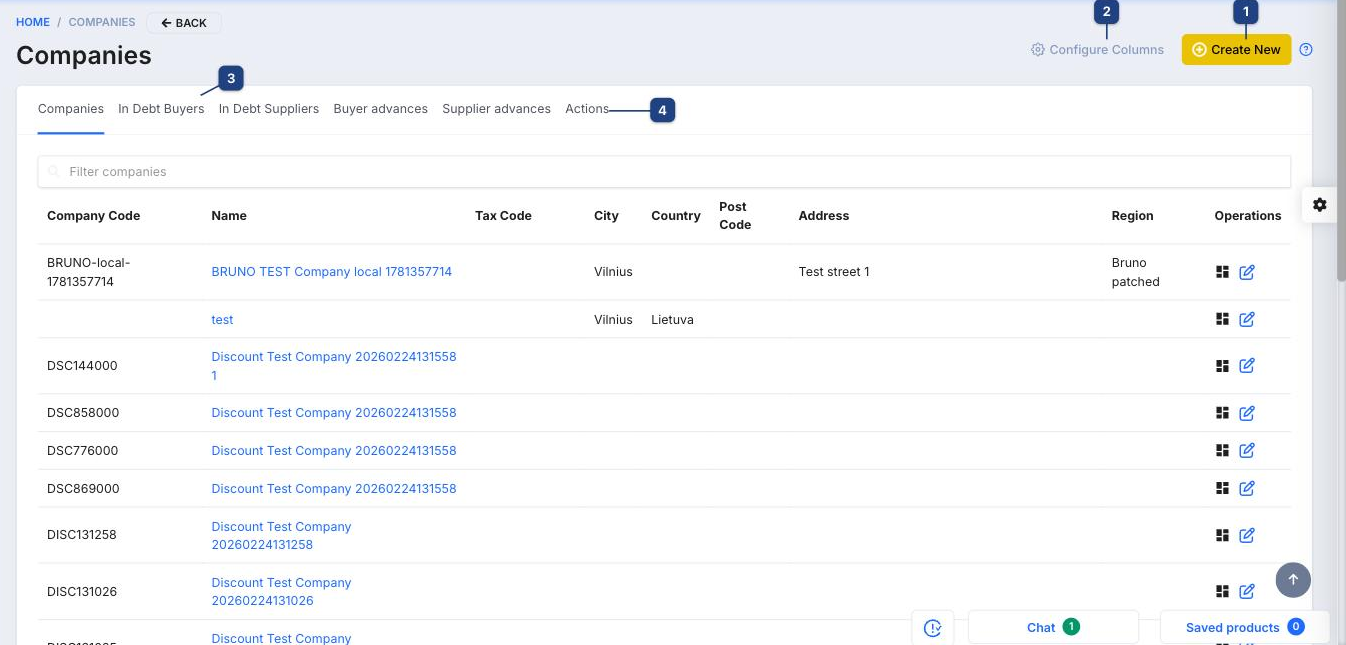
Task: Edit the BRUNO TEST Company row
Action: [x=1247, y=272]
